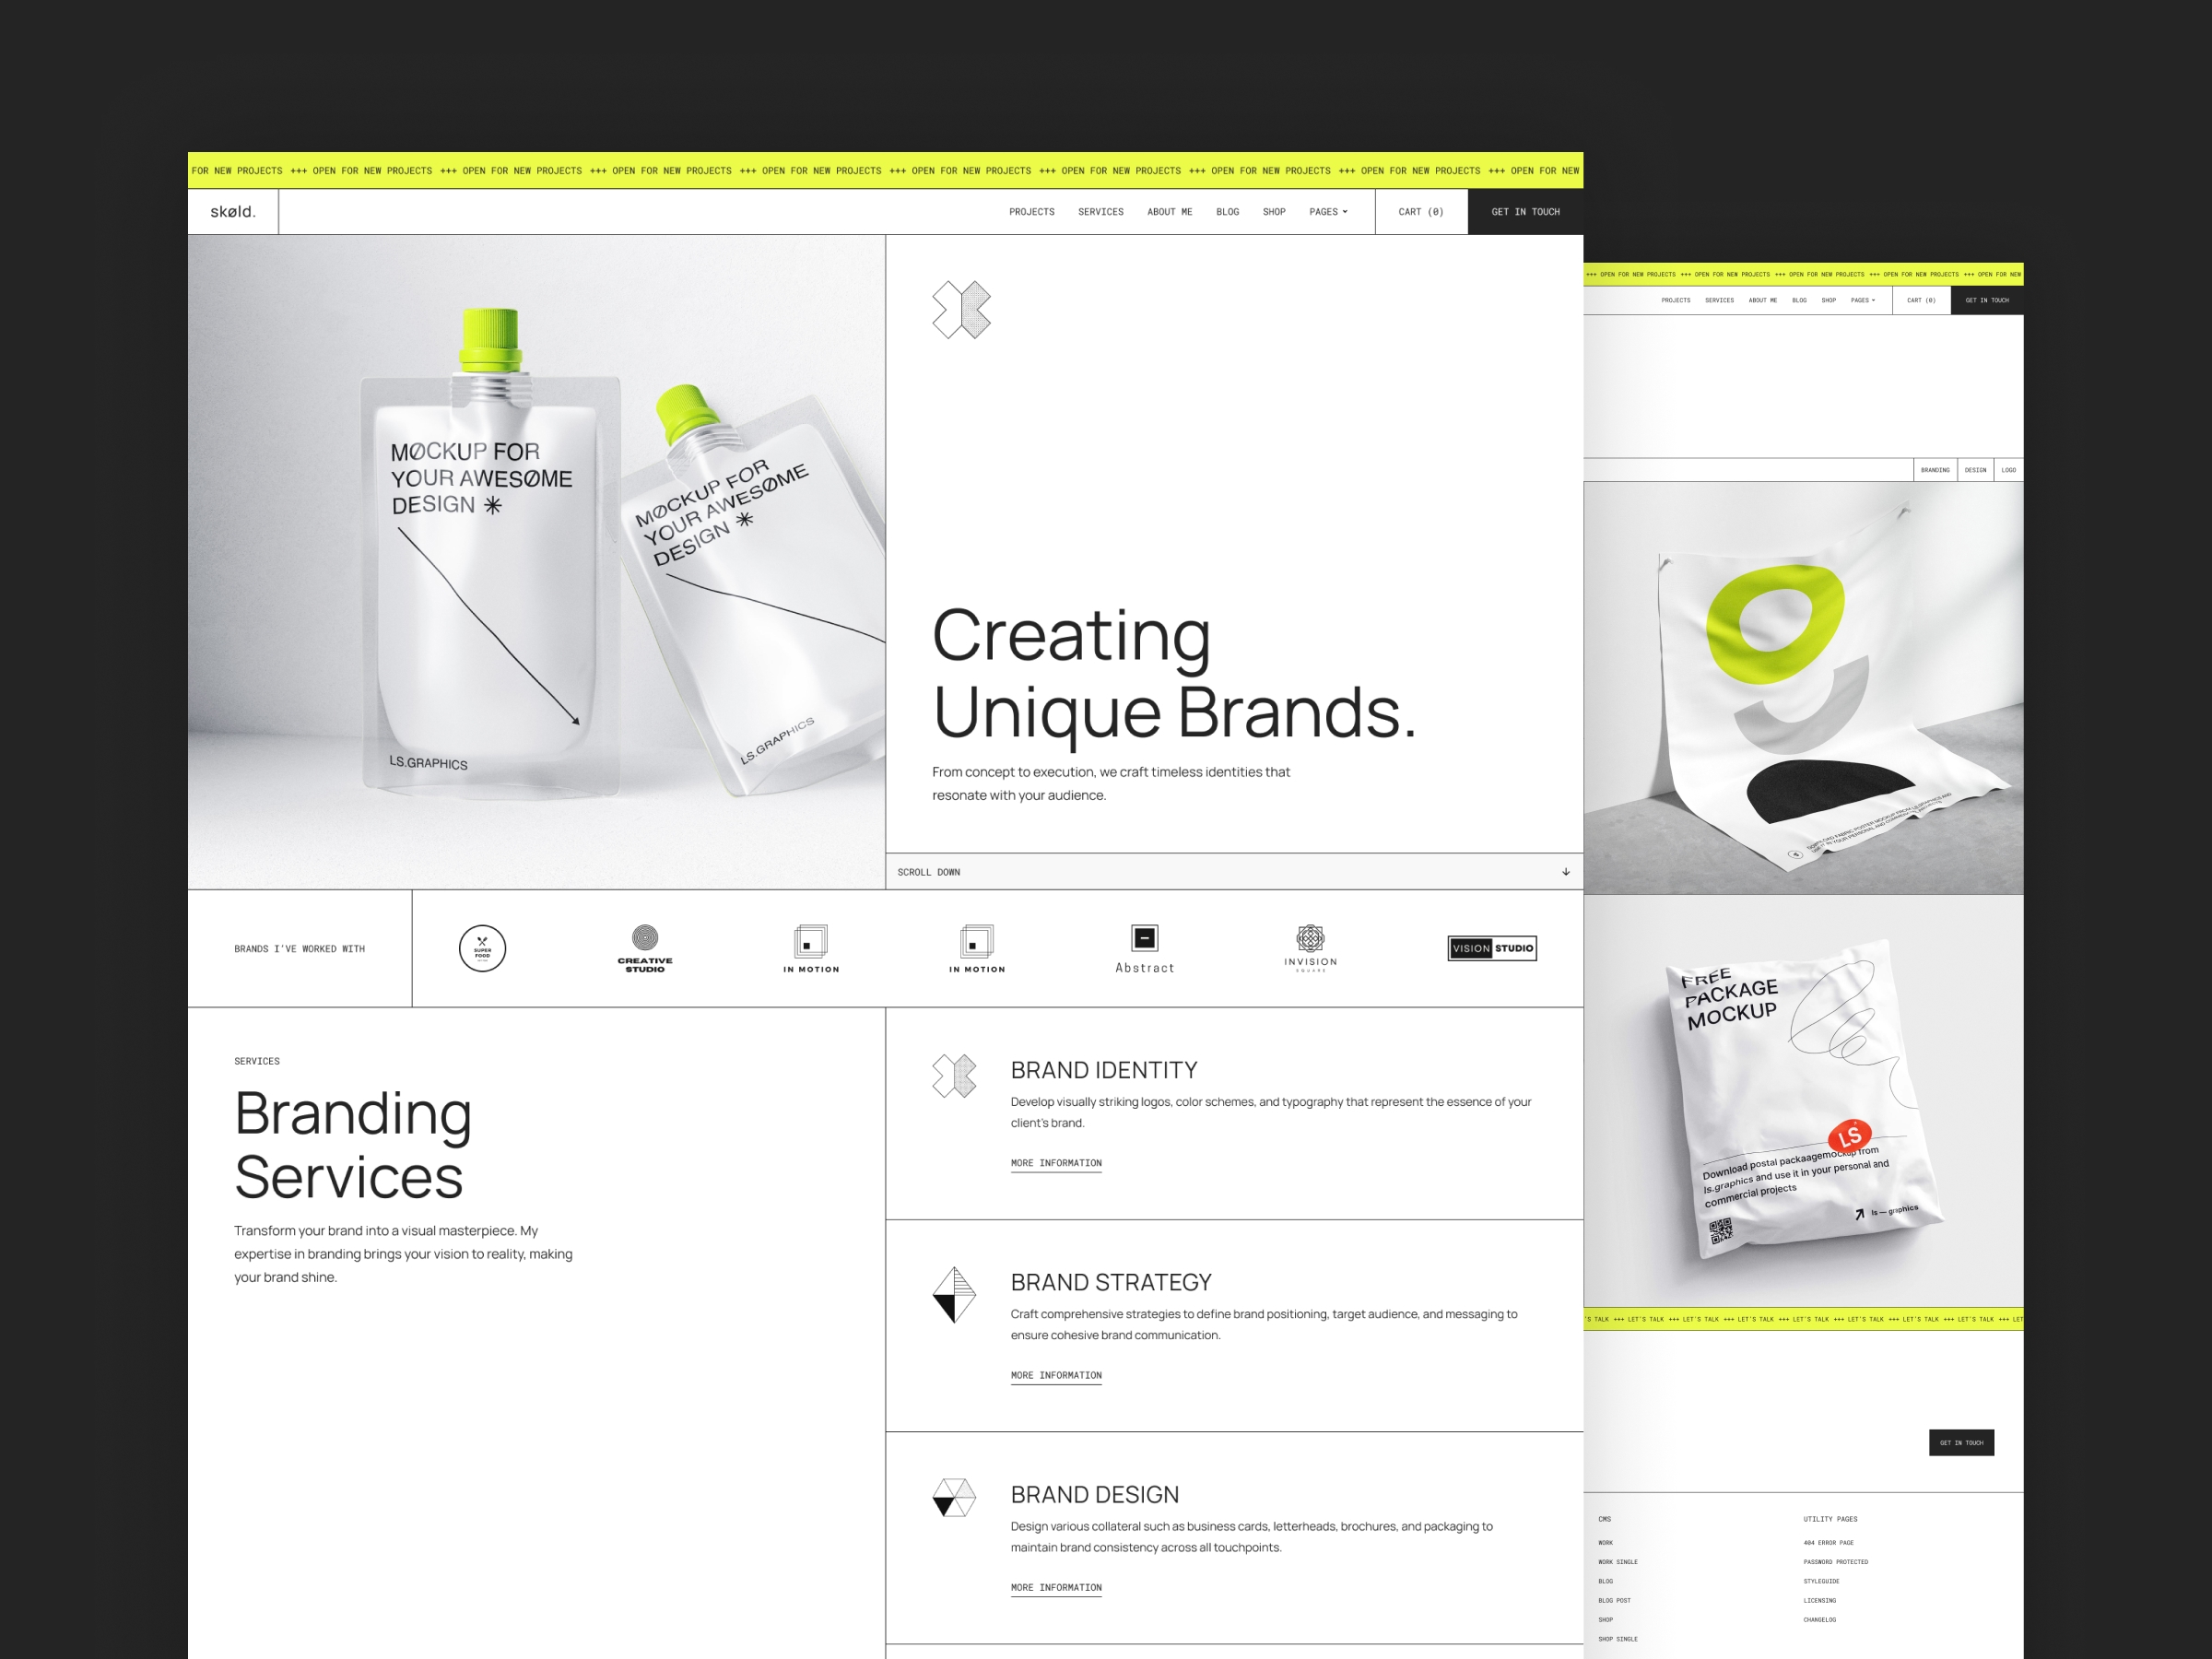Open the Cart dropdown panel
Viewport: 2212px width, 1659px height.
(x=1427, y=213)
